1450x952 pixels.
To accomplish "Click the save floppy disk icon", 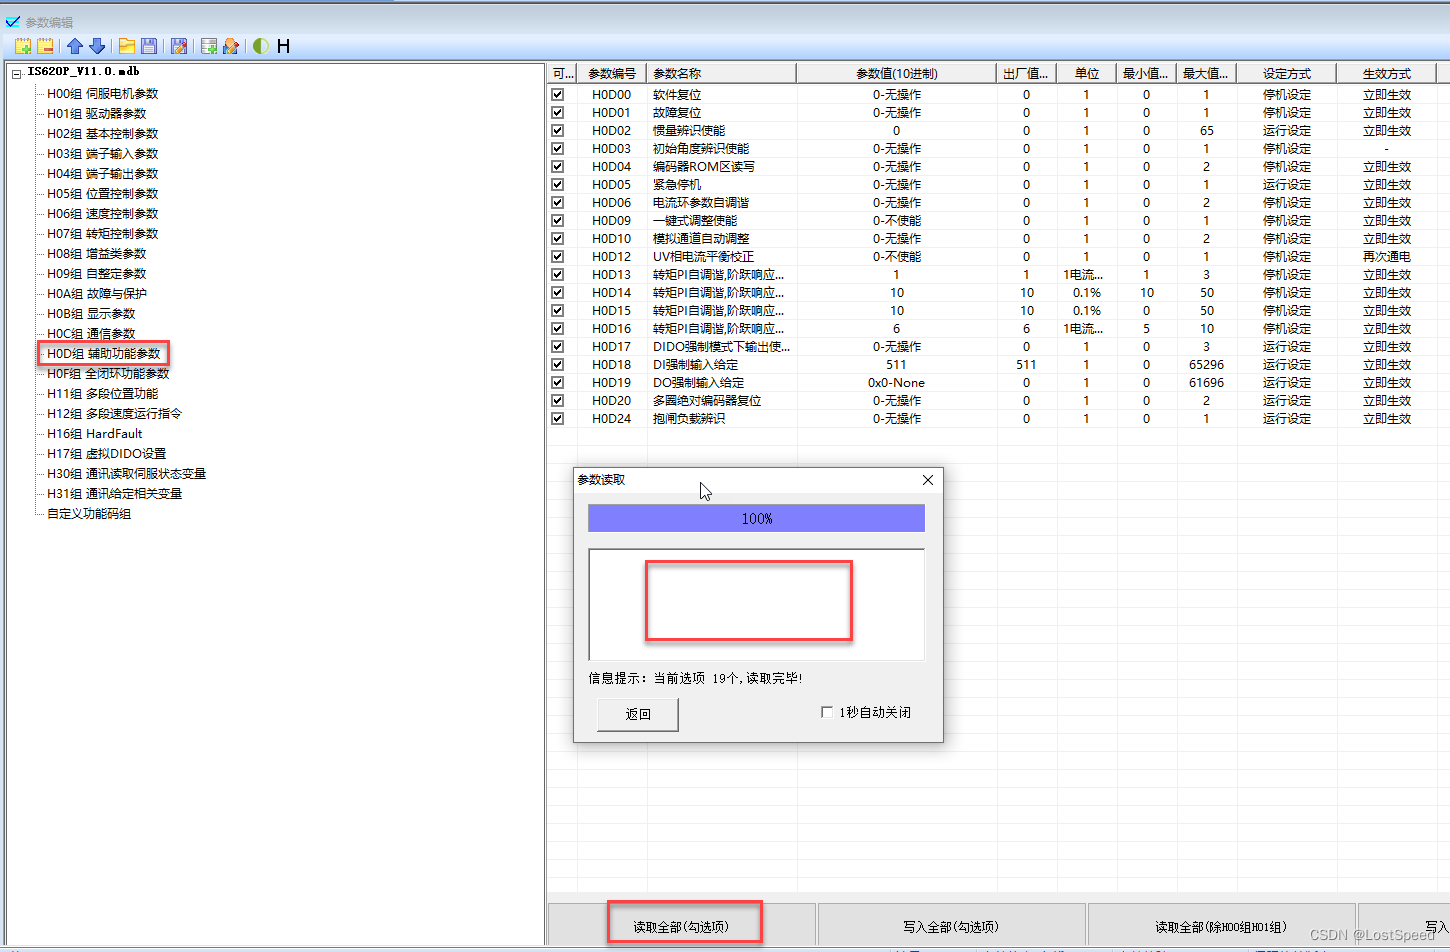I will (x=149, y=46).
